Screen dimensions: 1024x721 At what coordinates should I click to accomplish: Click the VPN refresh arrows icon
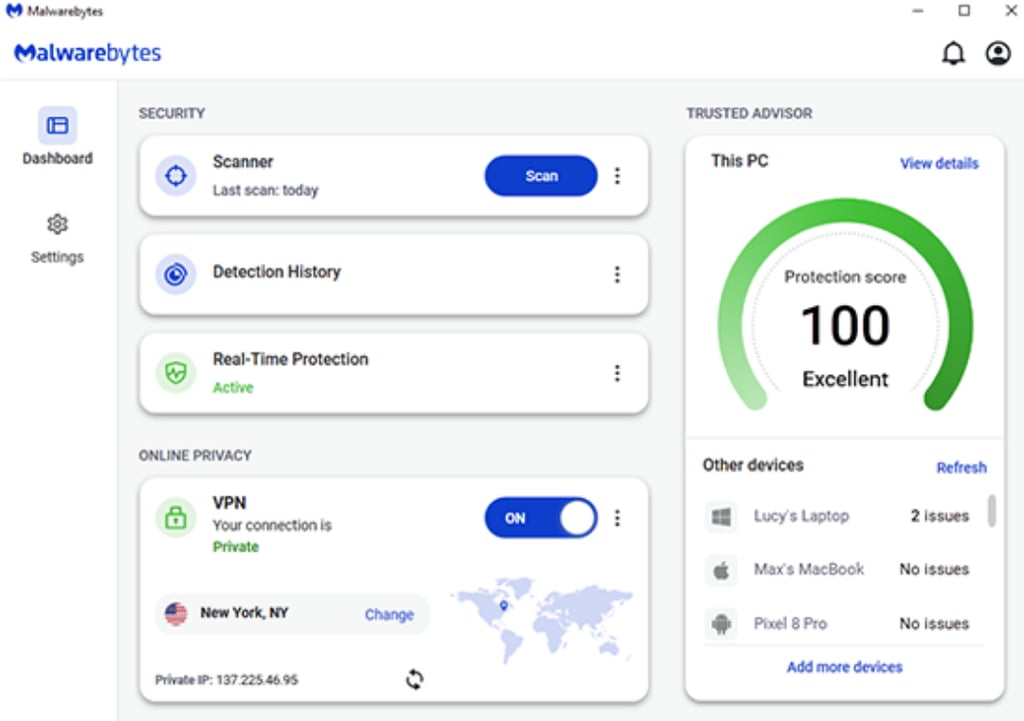(415, 679)
